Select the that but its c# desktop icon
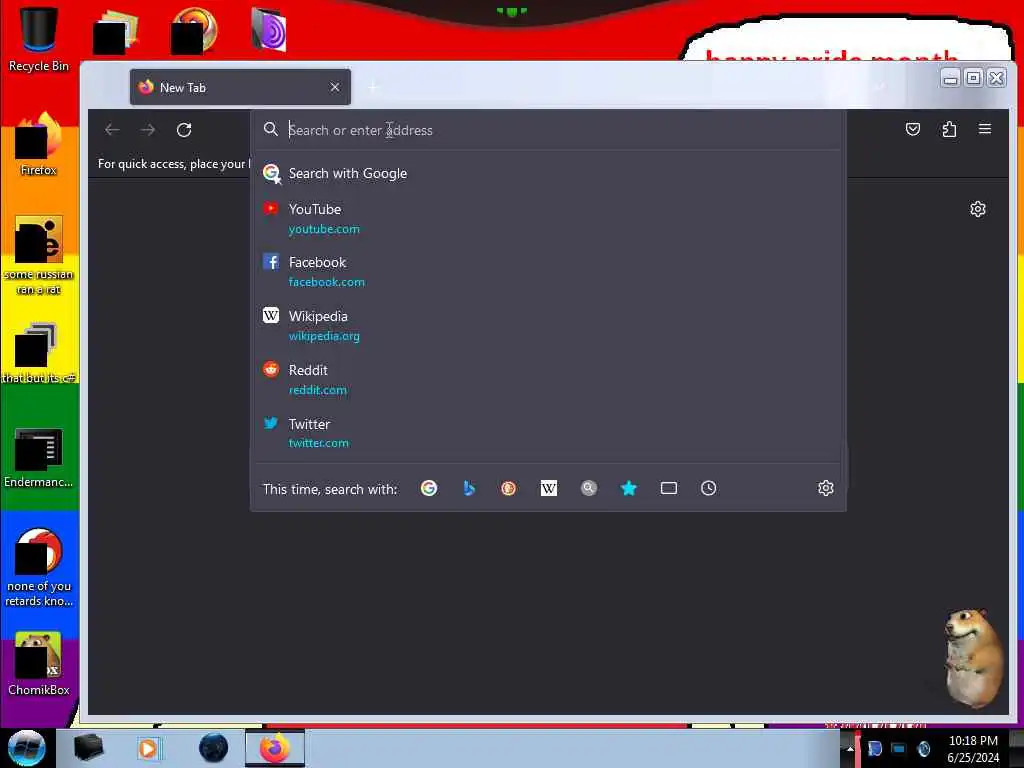 (x=39, y=353)
